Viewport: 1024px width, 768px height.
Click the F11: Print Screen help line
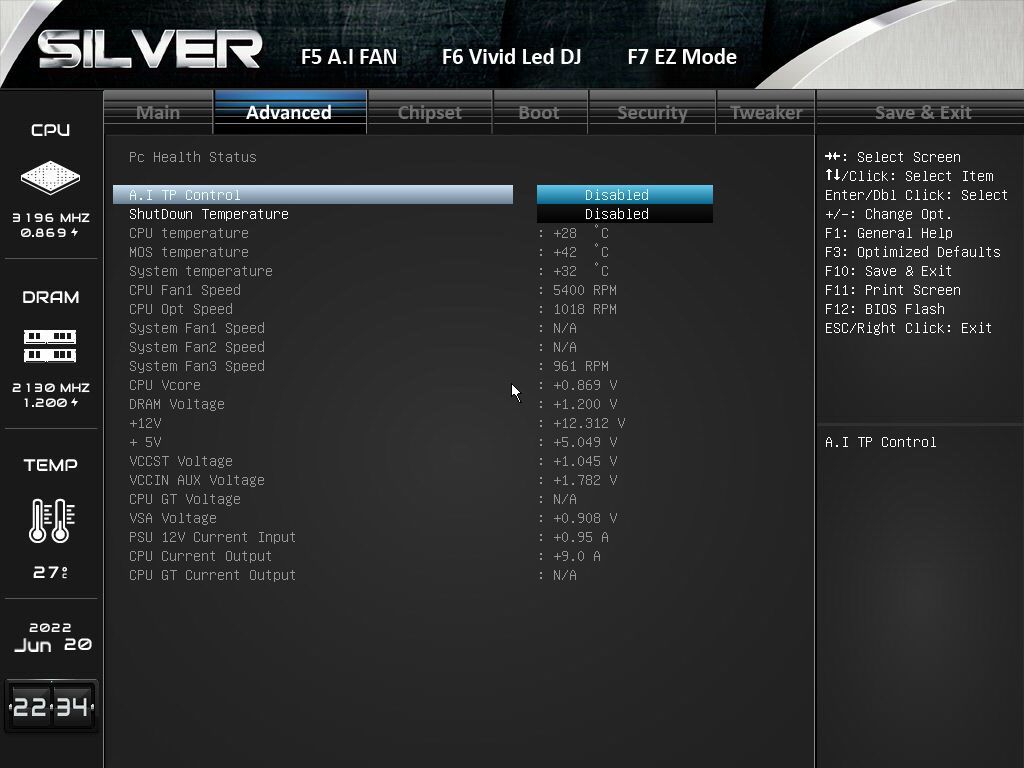pos(893,290)
